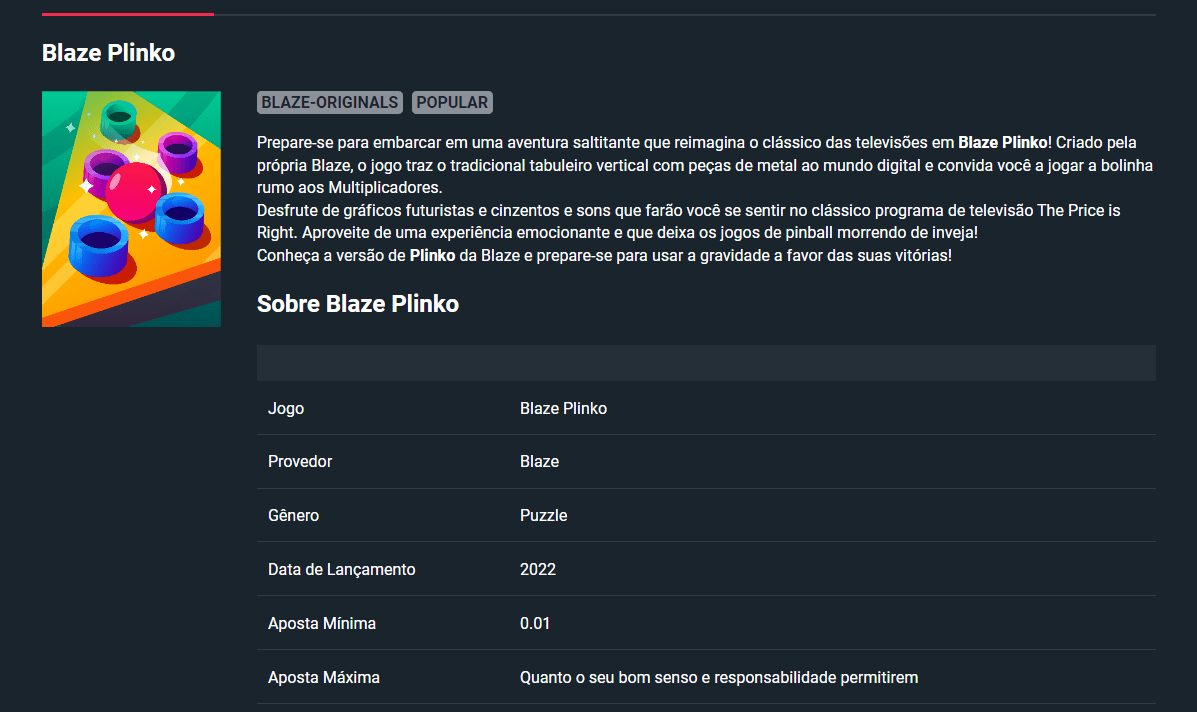Click the bold Blaze Plinko text in description
Screen dimensions: 1197x712
coord(1002,143)
